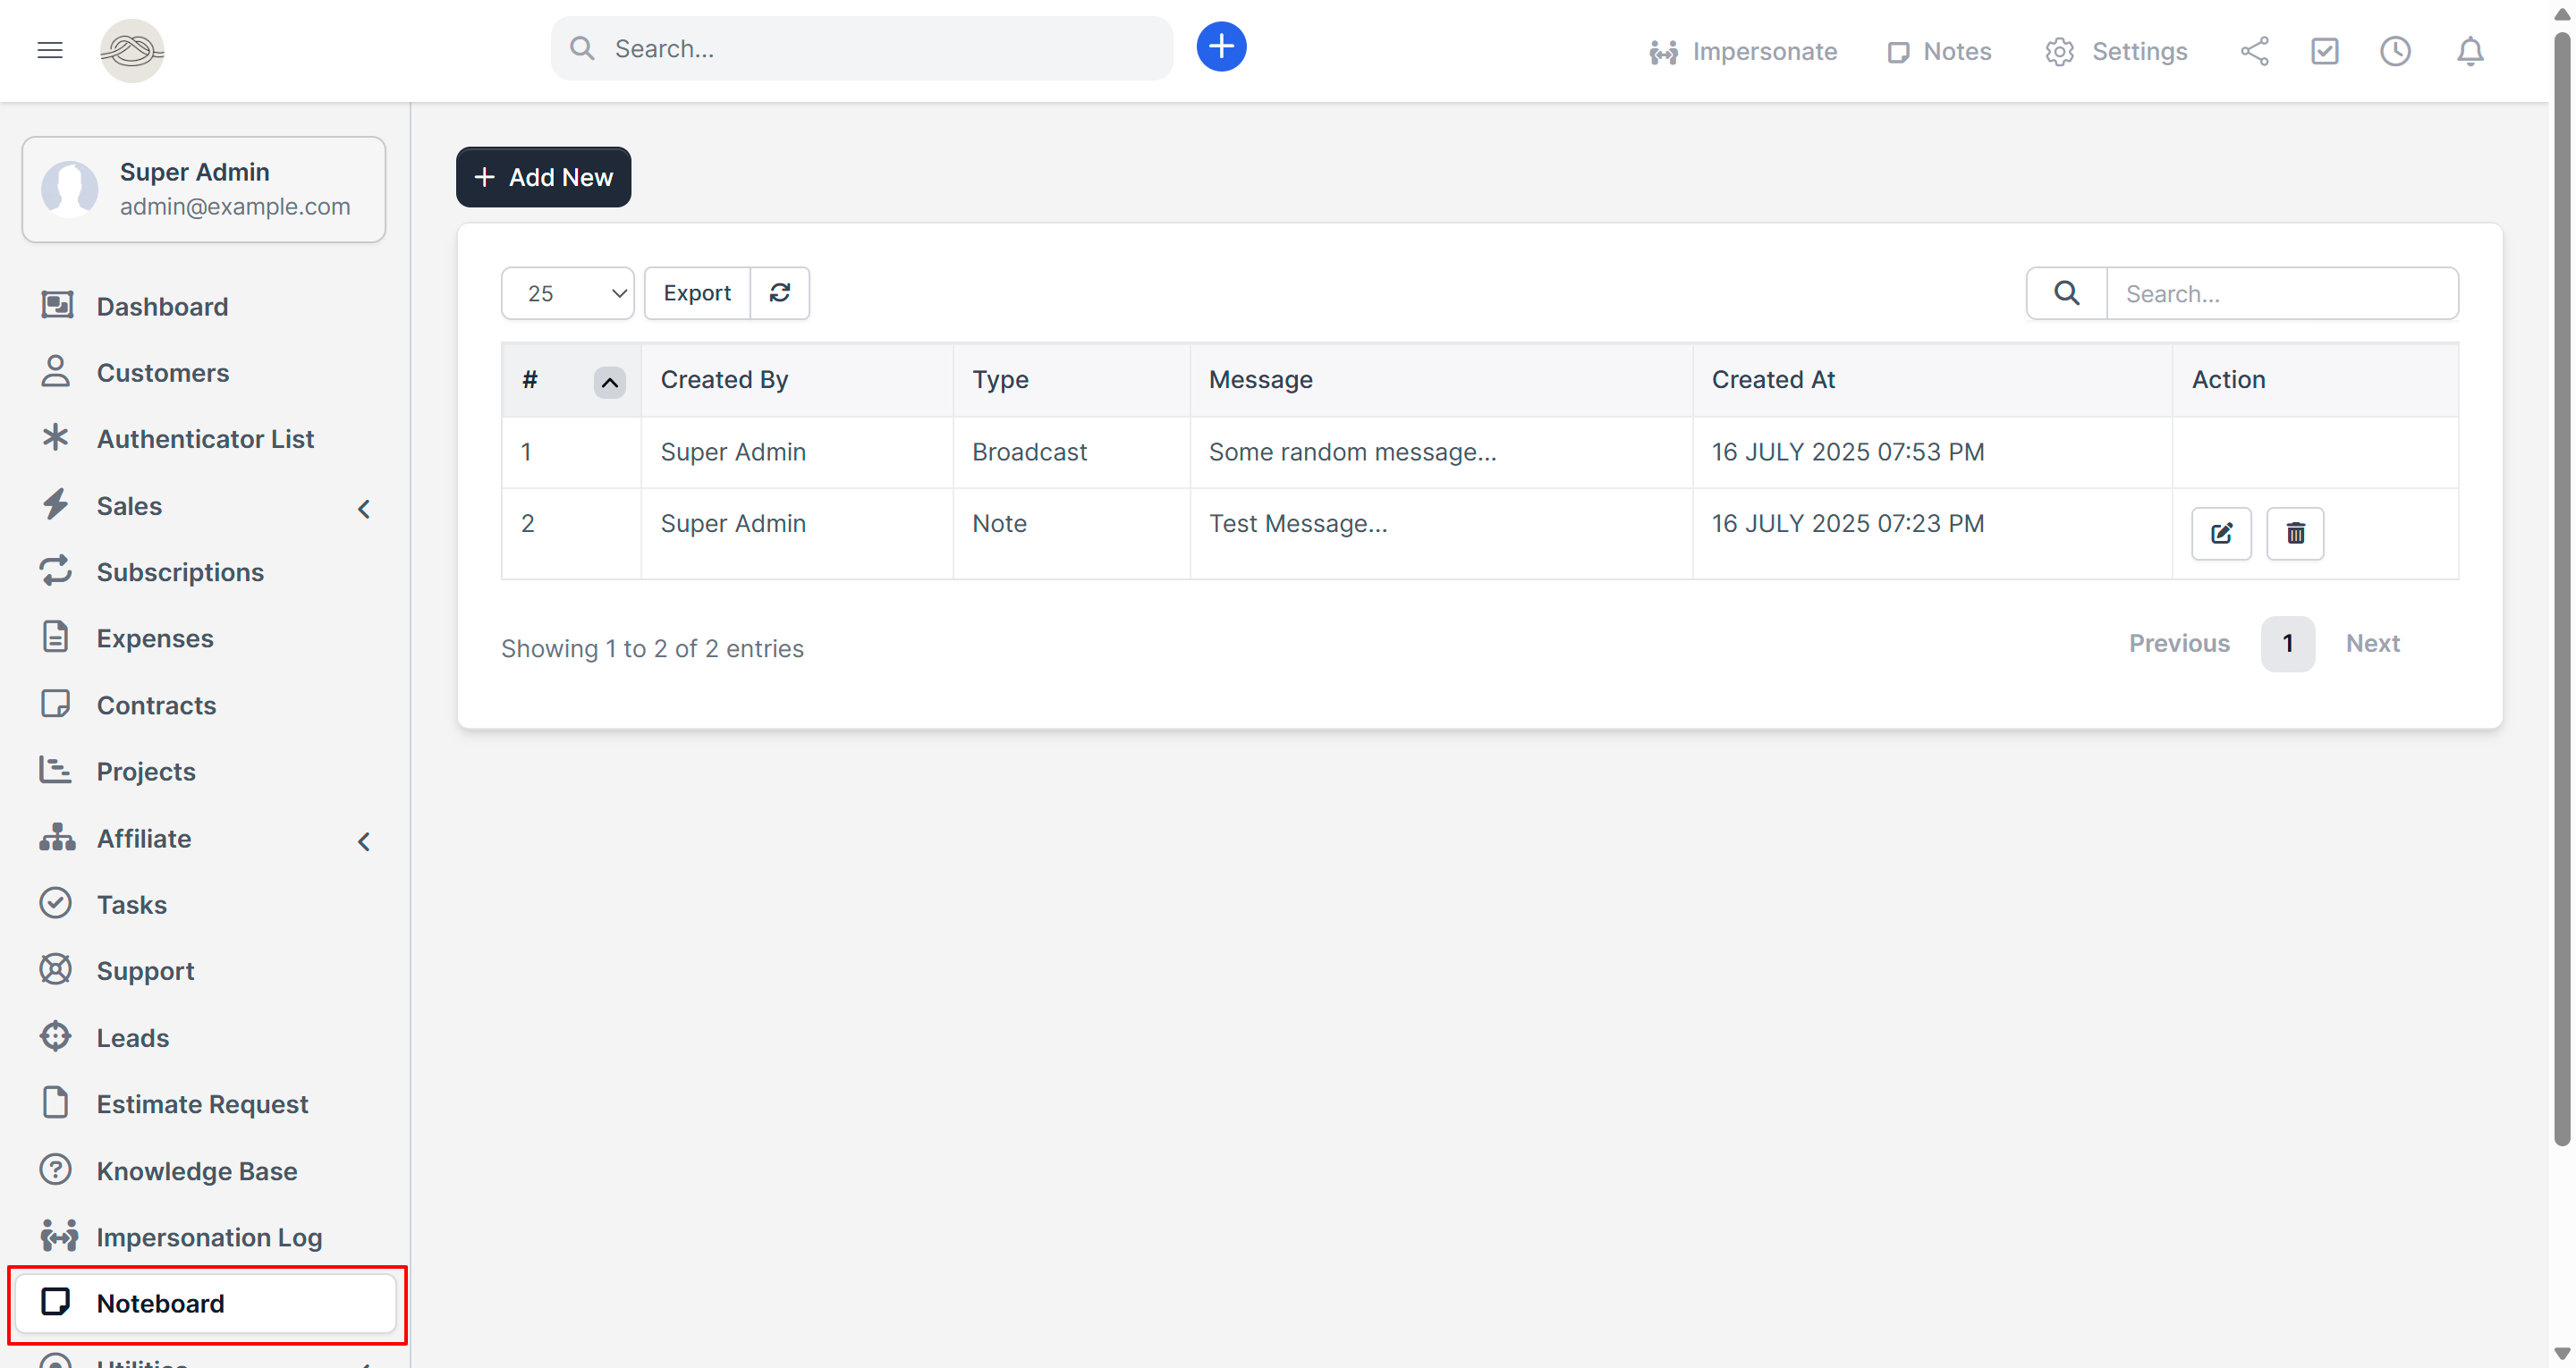This screenshot has height=1368, width=2576.
Task: Edit the Test Message note
Action: pyautogui.click(x=2221, y=533)
